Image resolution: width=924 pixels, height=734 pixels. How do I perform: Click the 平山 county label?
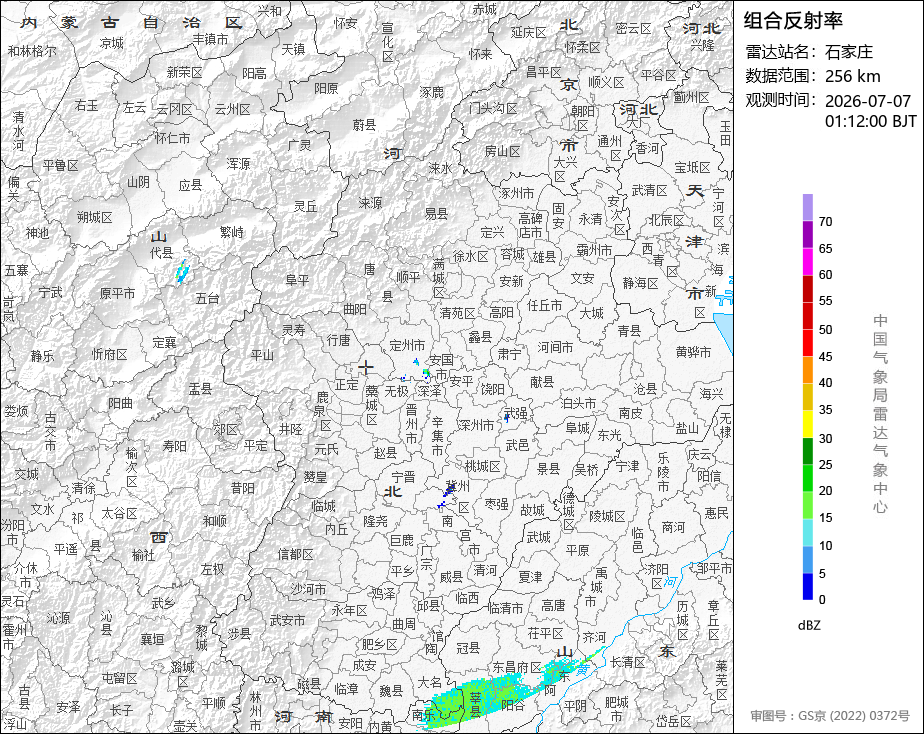(x=262, y=355)
